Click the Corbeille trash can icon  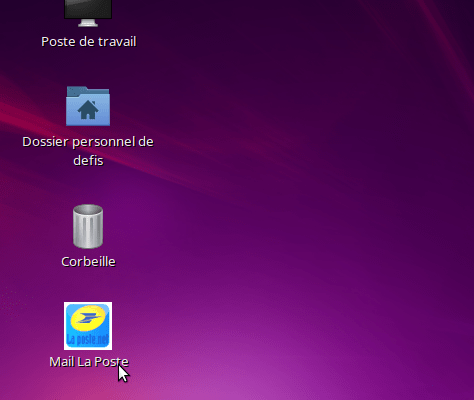click(88, 226)
